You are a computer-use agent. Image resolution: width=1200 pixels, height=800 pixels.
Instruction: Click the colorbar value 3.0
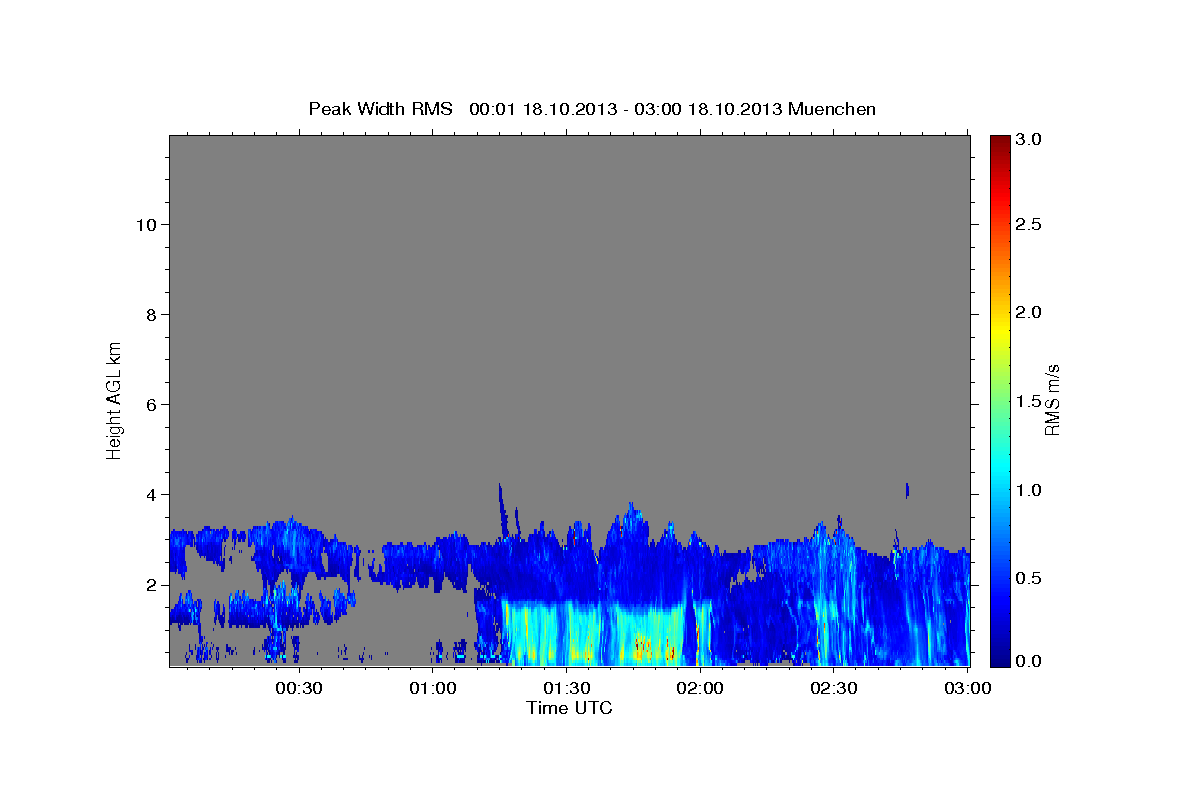click(x=1030, y=140)
